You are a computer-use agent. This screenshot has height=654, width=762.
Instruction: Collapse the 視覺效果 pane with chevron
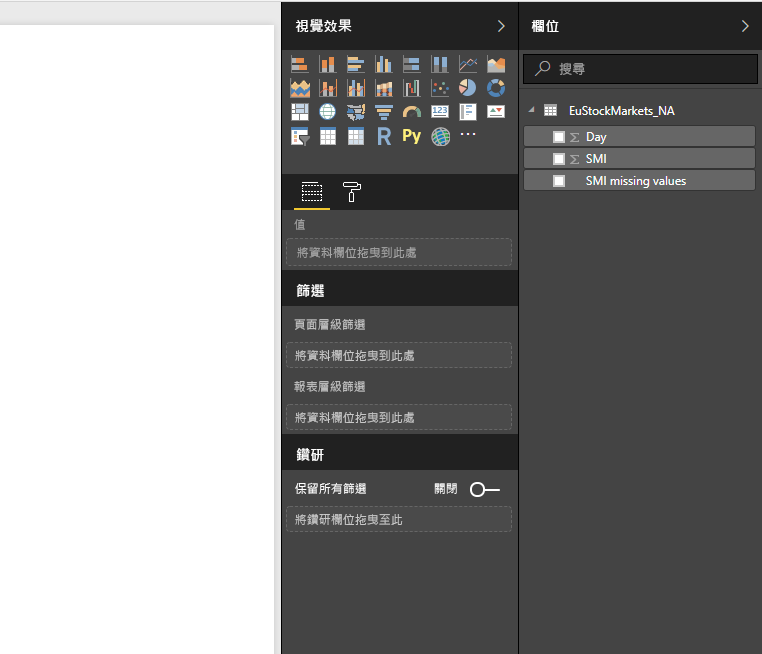point(501,26)
